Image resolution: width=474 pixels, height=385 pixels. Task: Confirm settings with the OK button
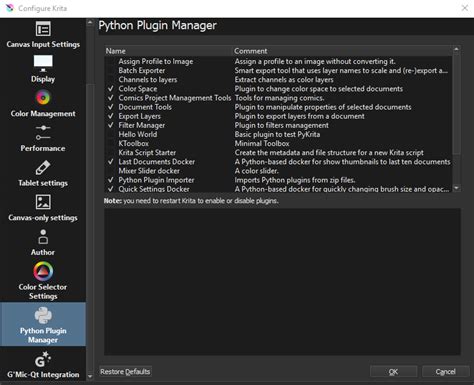tap(393, 372)
